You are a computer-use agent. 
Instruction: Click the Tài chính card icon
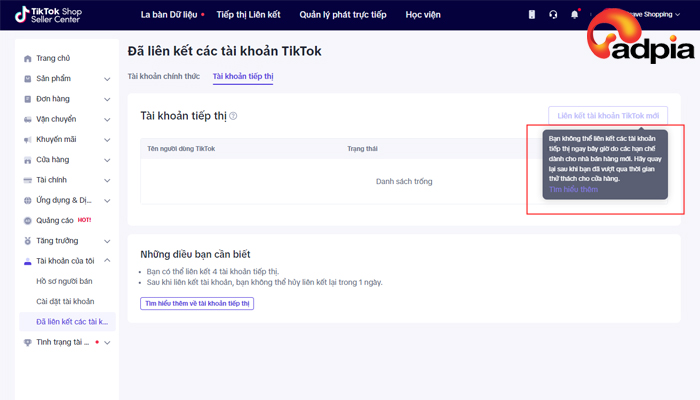pos(28,180)
